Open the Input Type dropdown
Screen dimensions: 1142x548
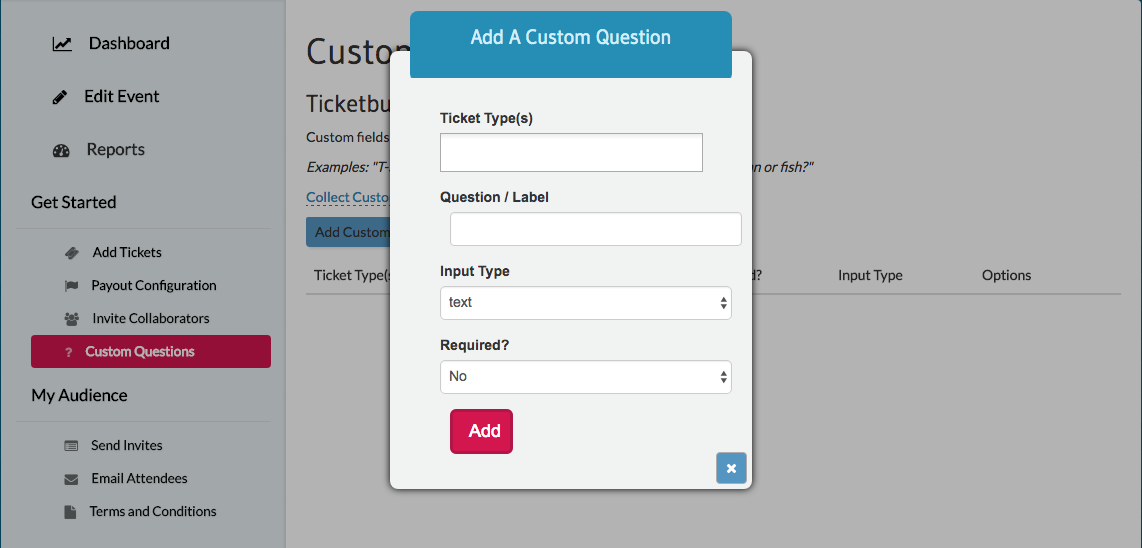click(586, 302)
